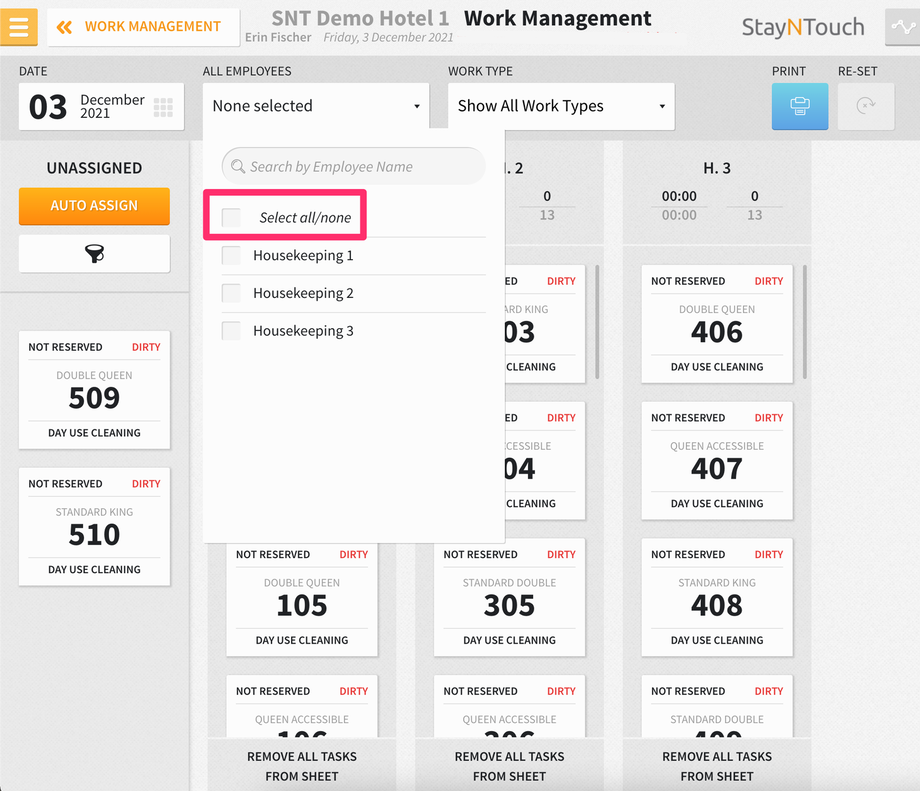920x791 pixels.
Task: Click the Re-set button
Action: [865, 106]
